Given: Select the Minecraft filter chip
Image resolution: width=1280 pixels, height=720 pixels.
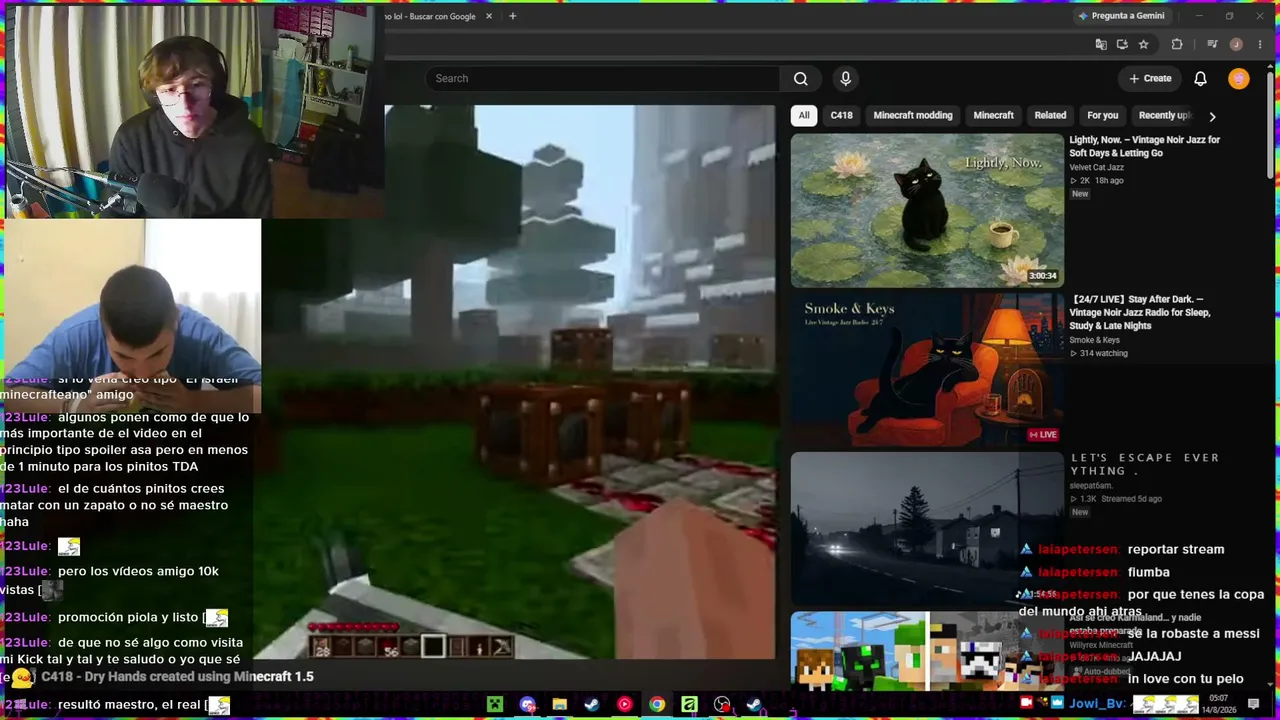Looking at the screenshot, I should point(994,115).
